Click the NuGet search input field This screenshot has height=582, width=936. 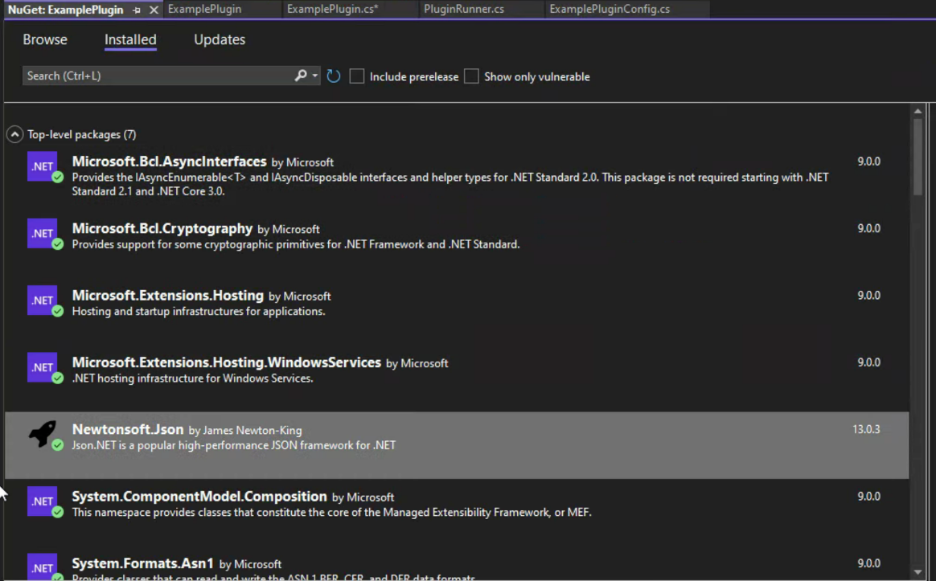click(158, 76)
